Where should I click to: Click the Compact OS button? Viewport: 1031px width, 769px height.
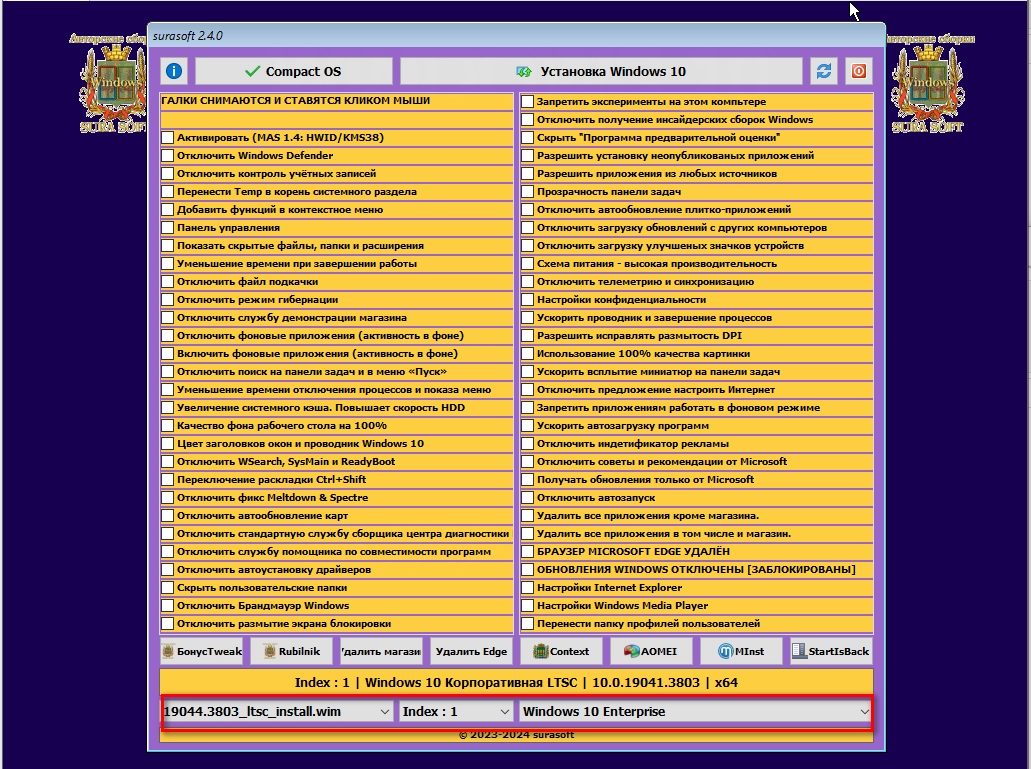click(293, 71)
